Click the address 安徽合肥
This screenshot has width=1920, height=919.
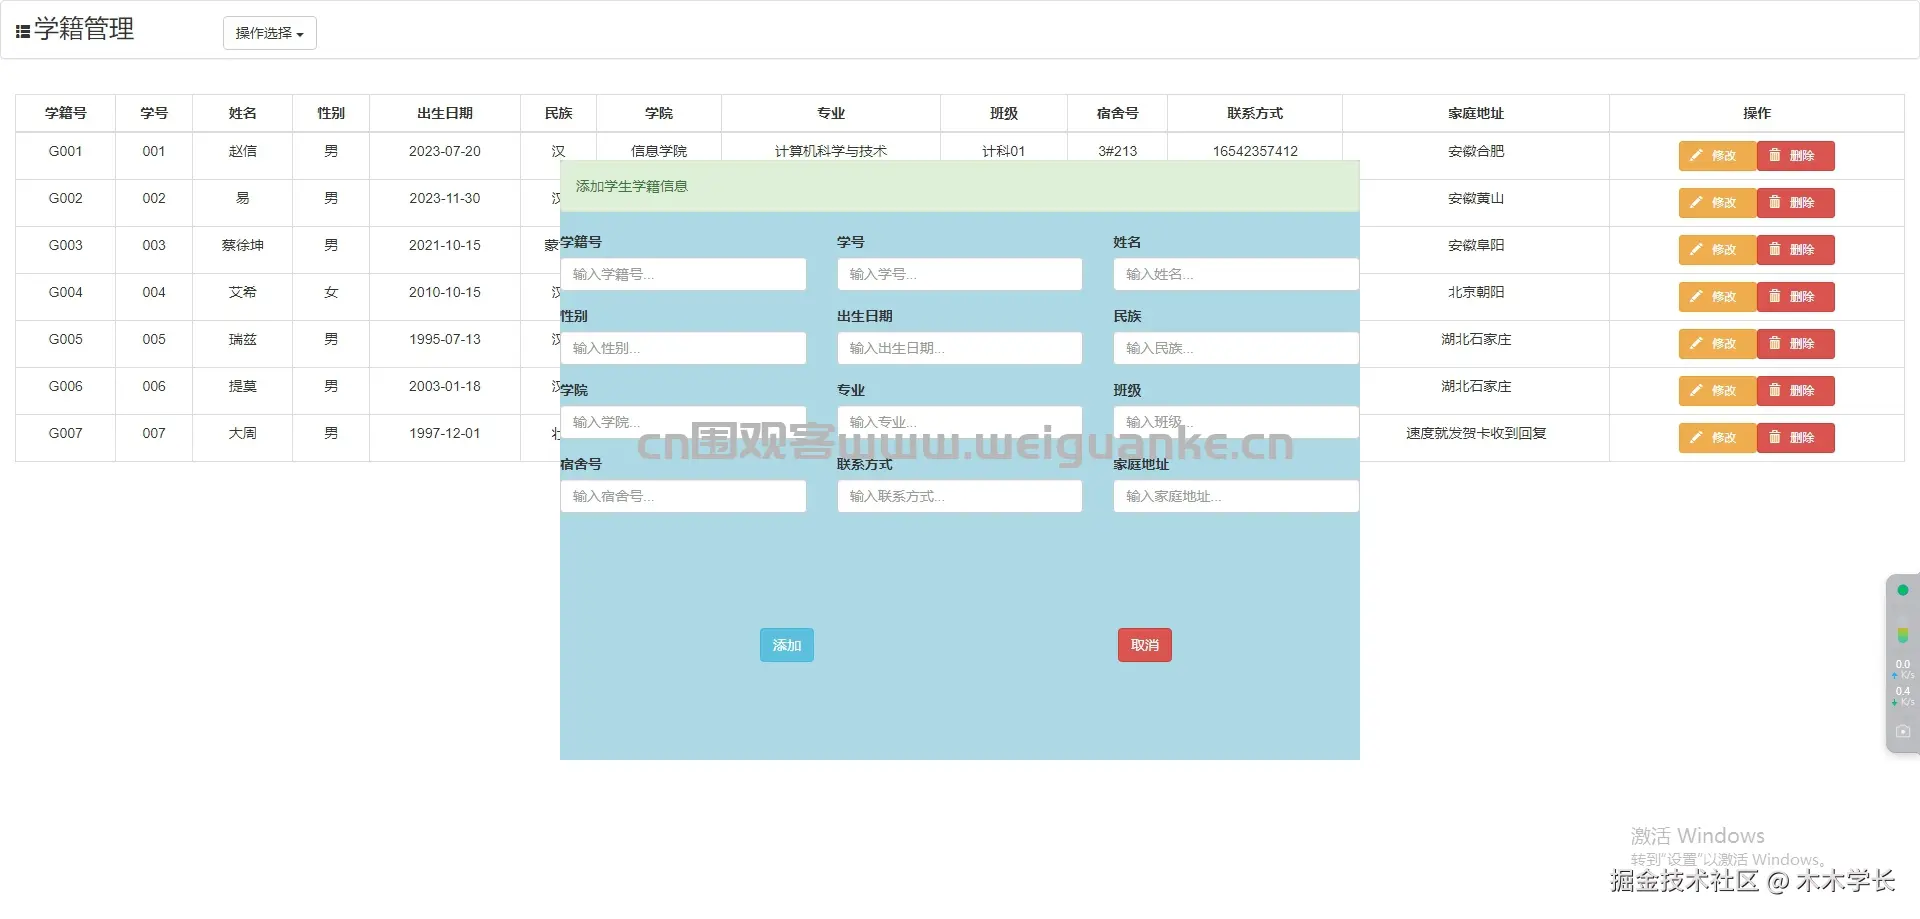pyautogui.click(x=1476, y=151)
